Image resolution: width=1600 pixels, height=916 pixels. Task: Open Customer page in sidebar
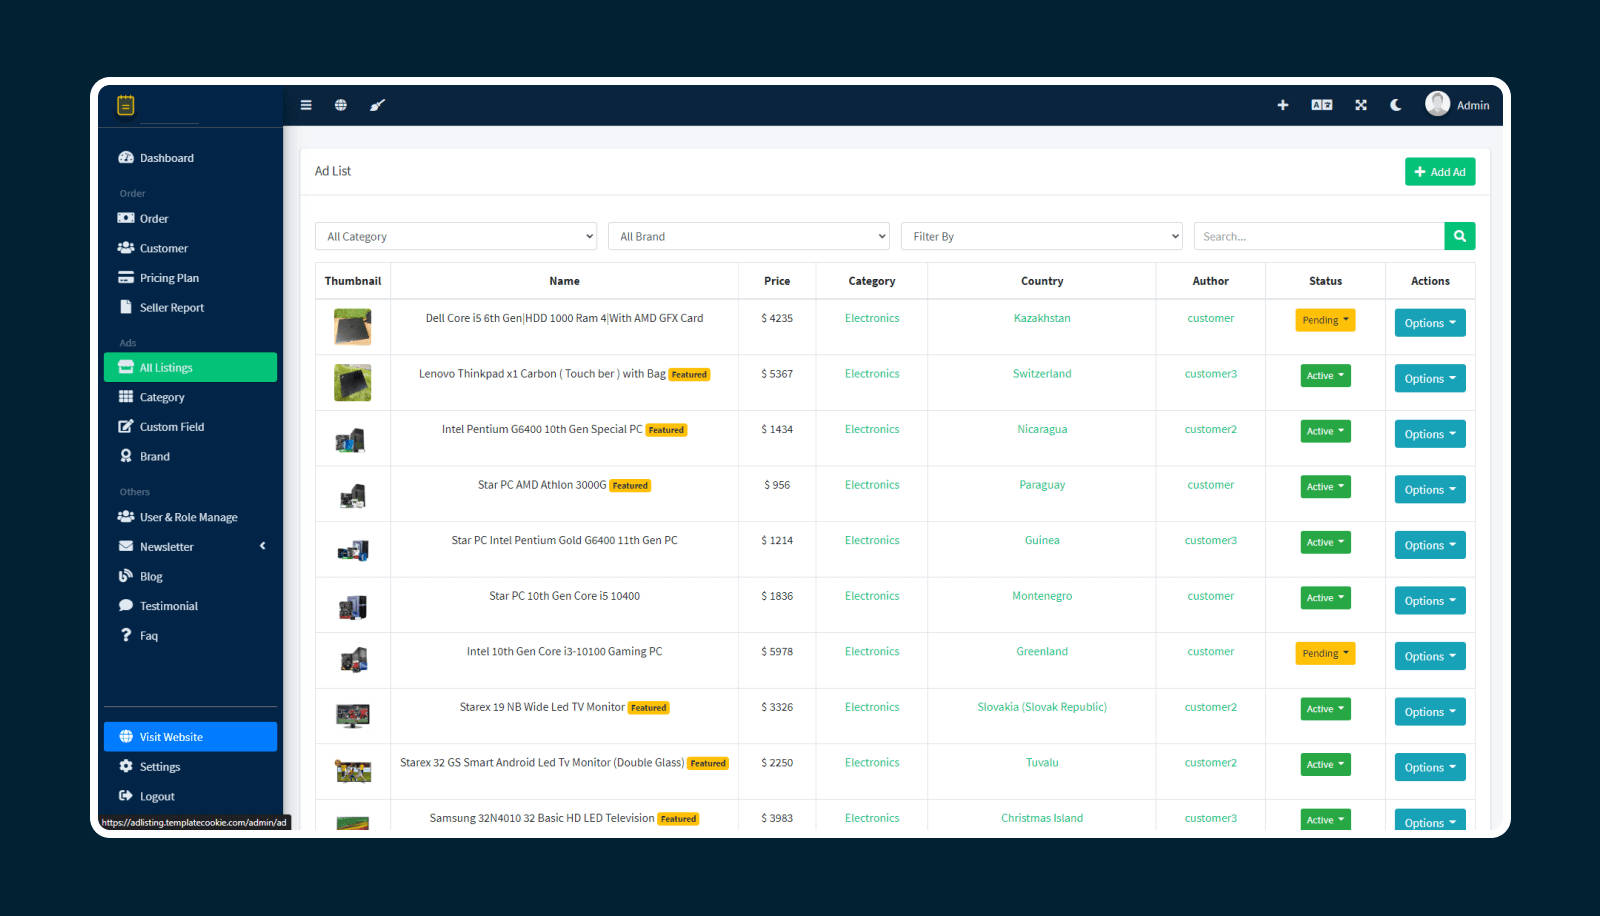(x=190, y=248)
